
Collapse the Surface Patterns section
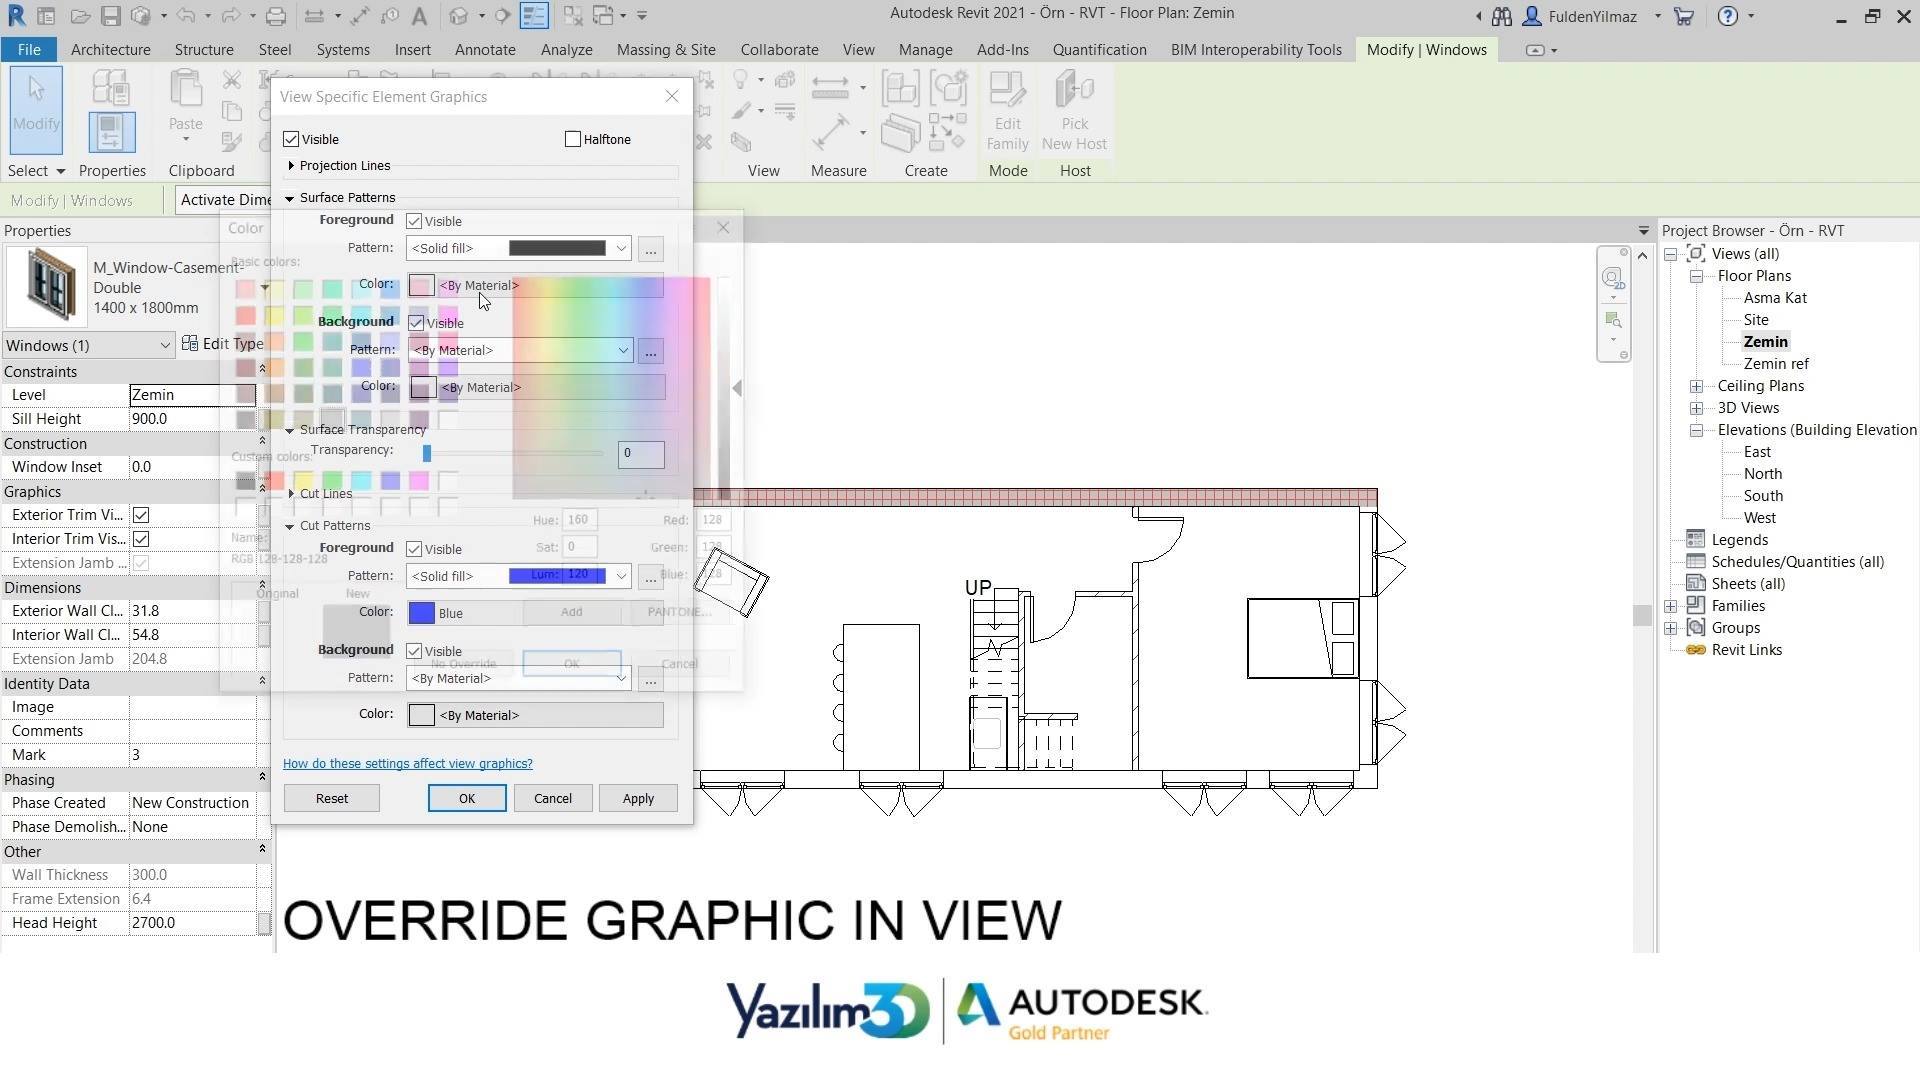(x=290, y=198)
